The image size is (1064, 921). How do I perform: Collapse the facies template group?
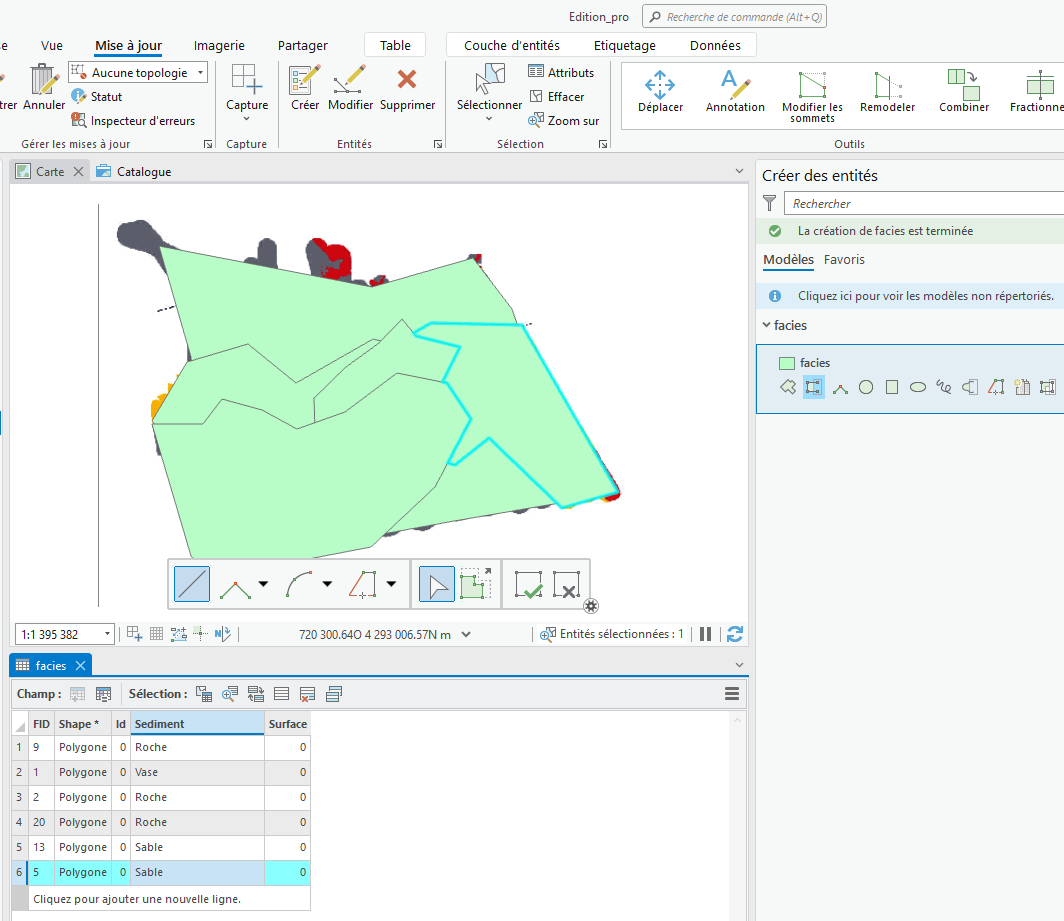pos(766,325)
